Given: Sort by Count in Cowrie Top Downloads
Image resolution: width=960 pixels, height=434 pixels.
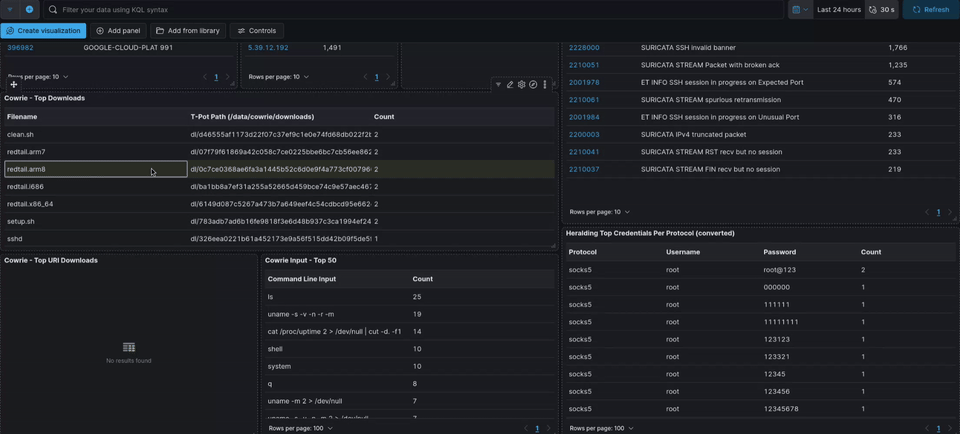Looking at the screenshot, I should click(x=384, y=117).
